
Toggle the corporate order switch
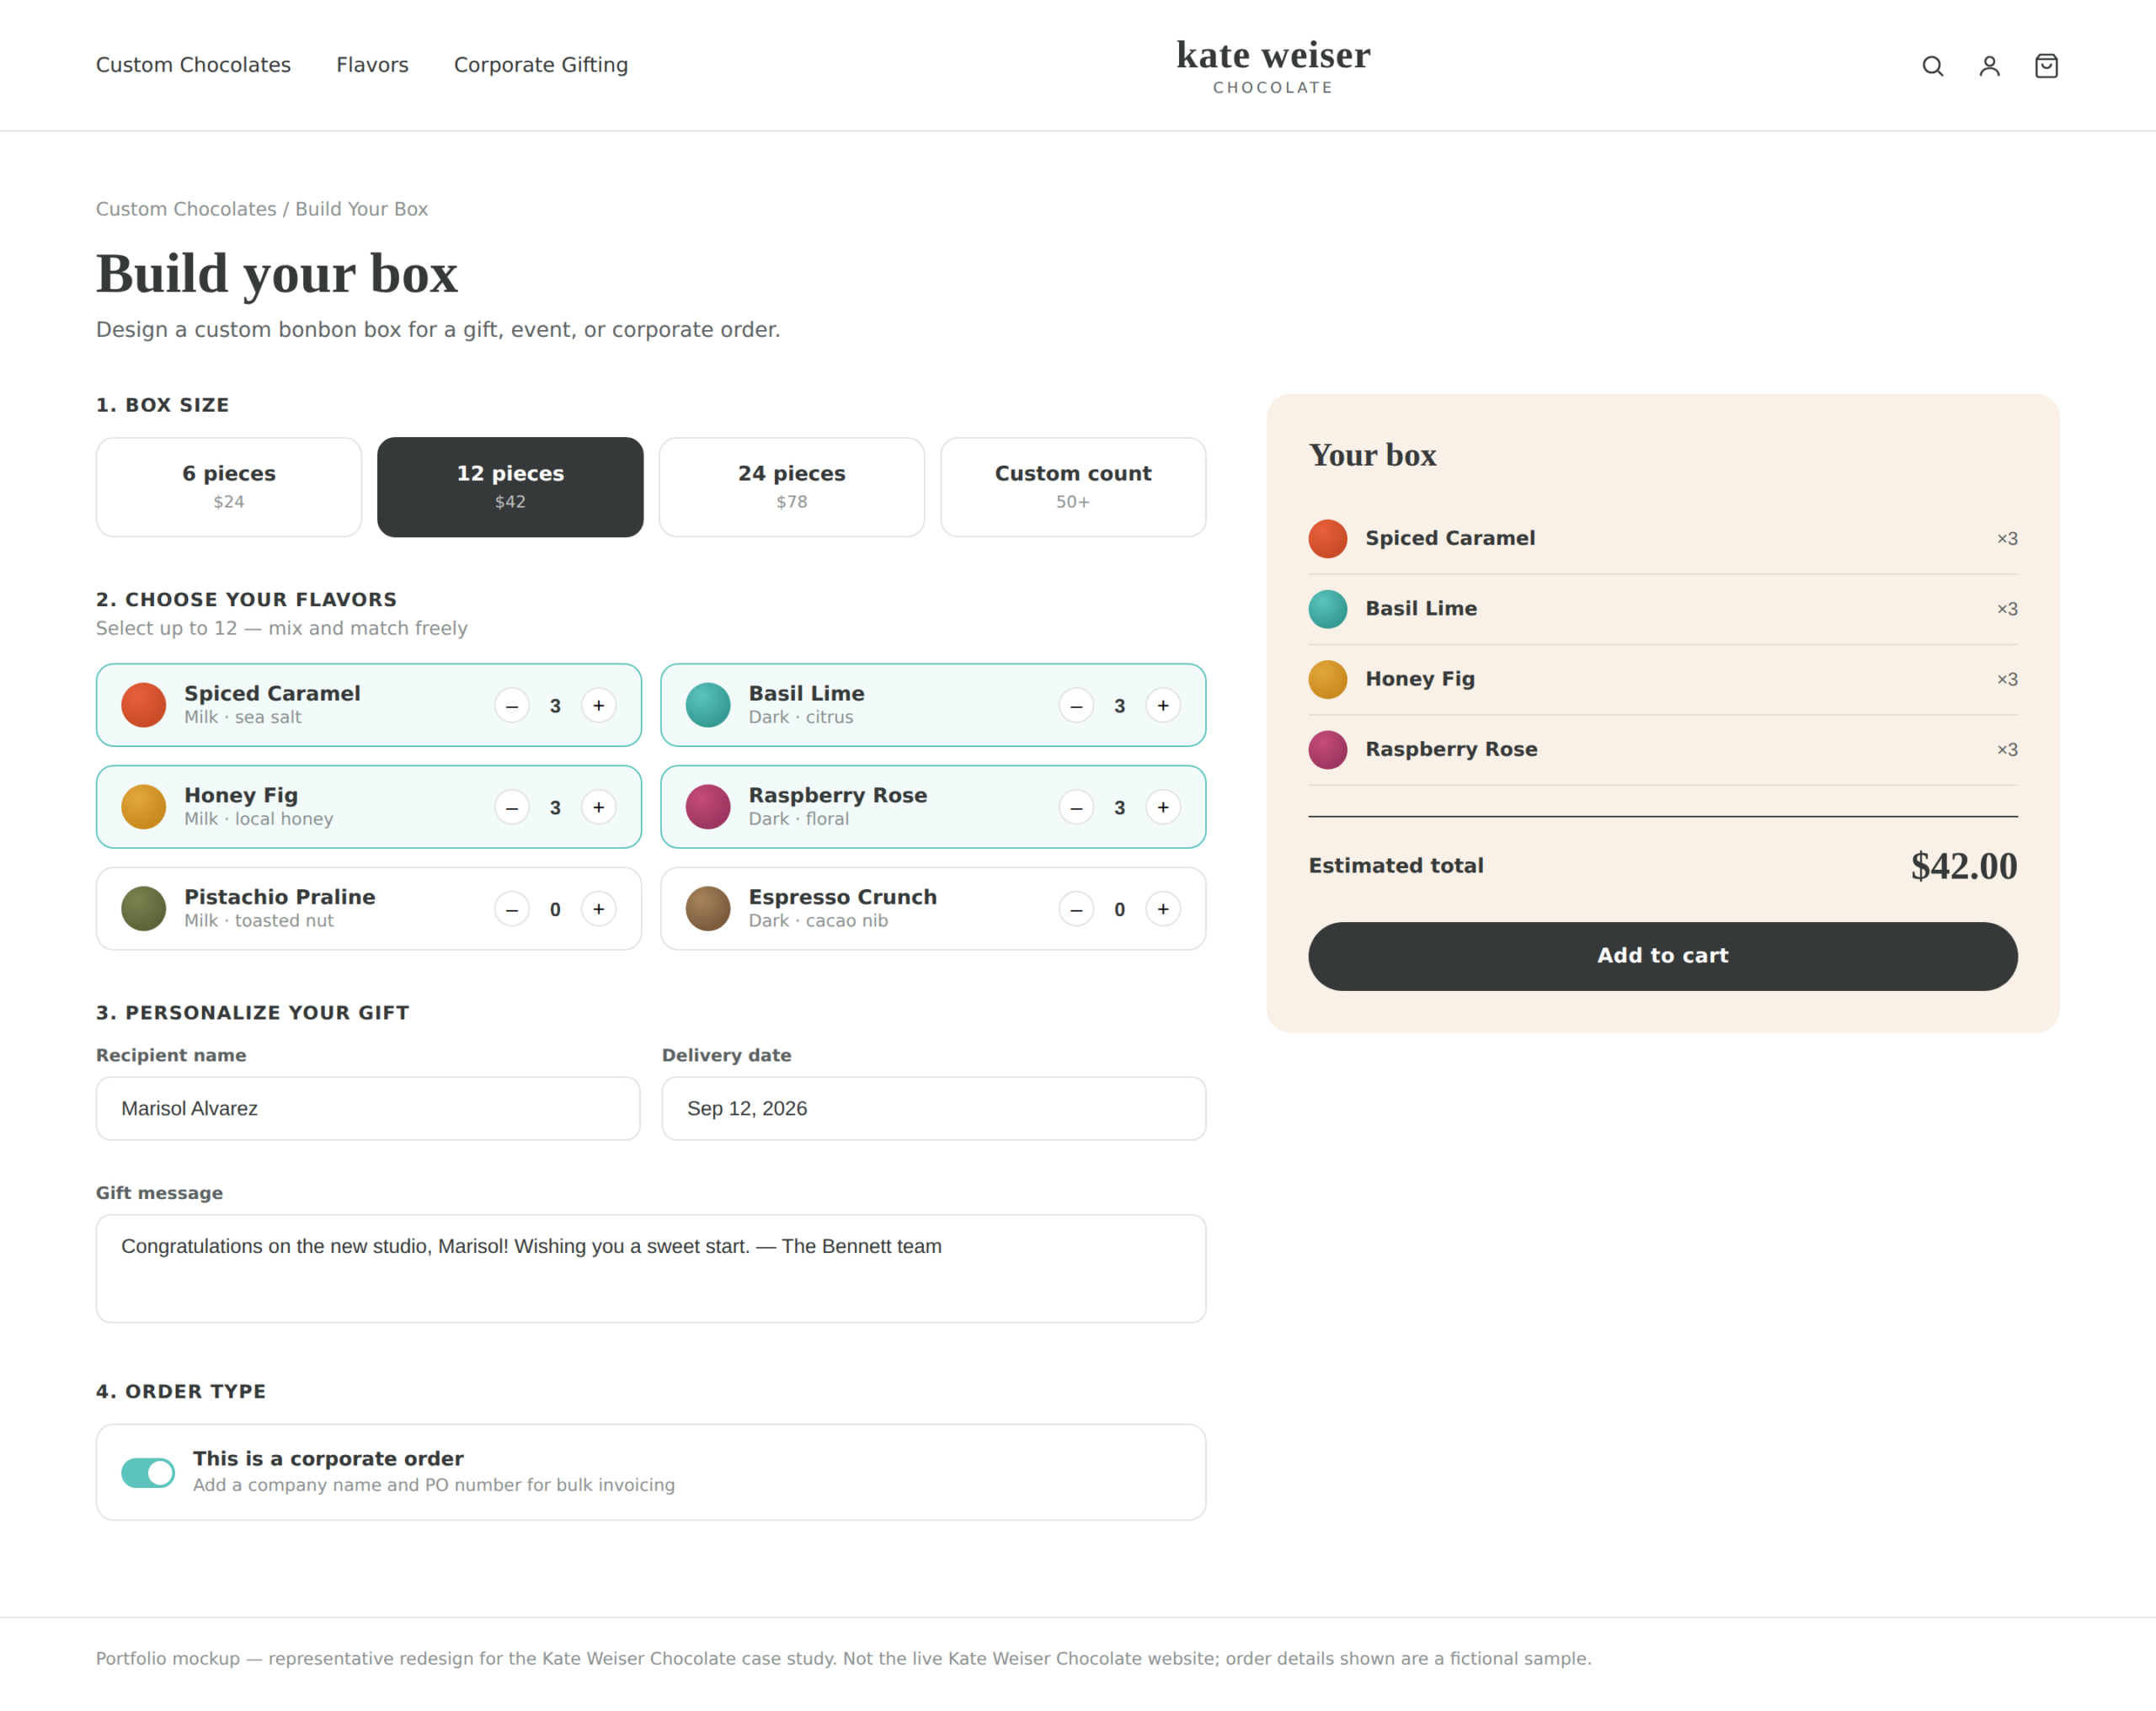148,1472
